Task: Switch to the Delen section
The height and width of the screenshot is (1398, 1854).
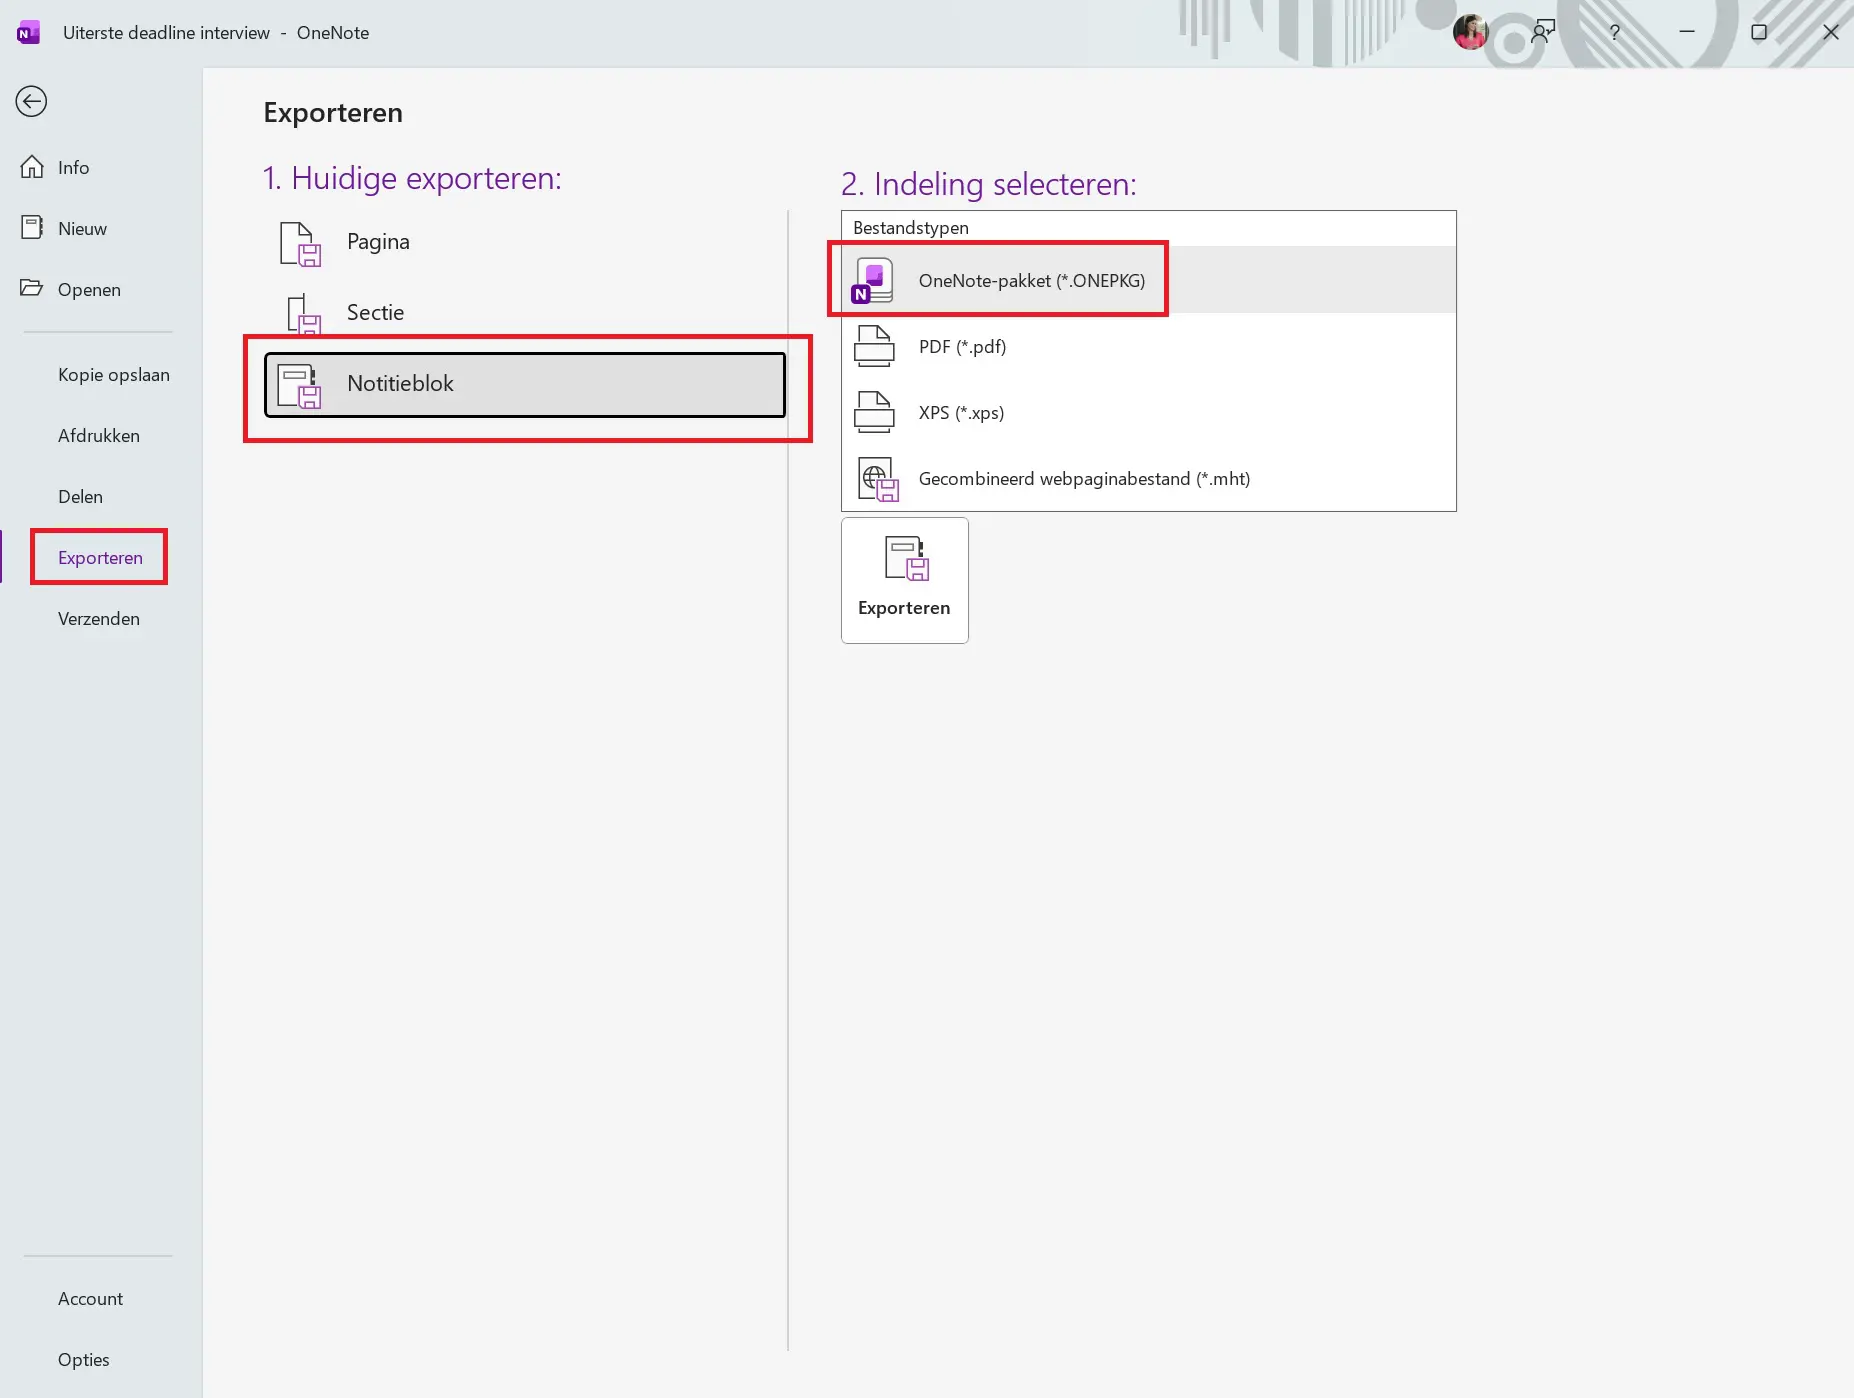Action: (81, 496)
